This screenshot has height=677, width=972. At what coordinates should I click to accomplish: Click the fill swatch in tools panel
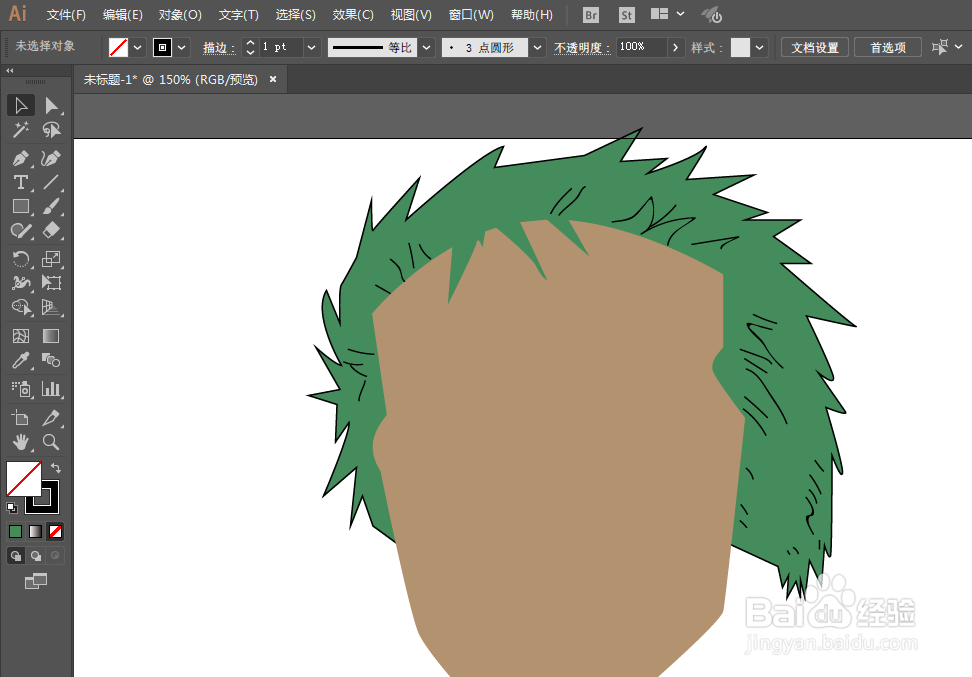(x=24, y=479)
